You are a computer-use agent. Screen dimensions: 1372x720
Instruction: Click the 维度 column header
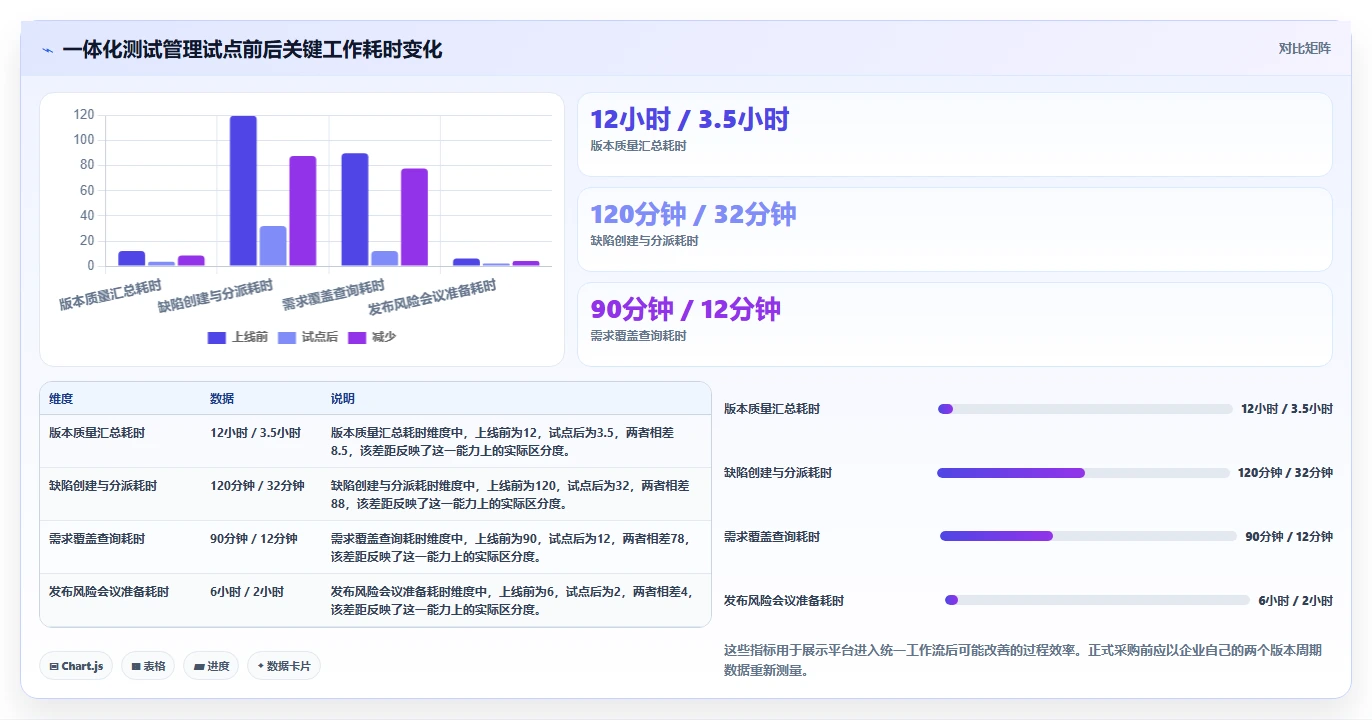coord(61,398)
